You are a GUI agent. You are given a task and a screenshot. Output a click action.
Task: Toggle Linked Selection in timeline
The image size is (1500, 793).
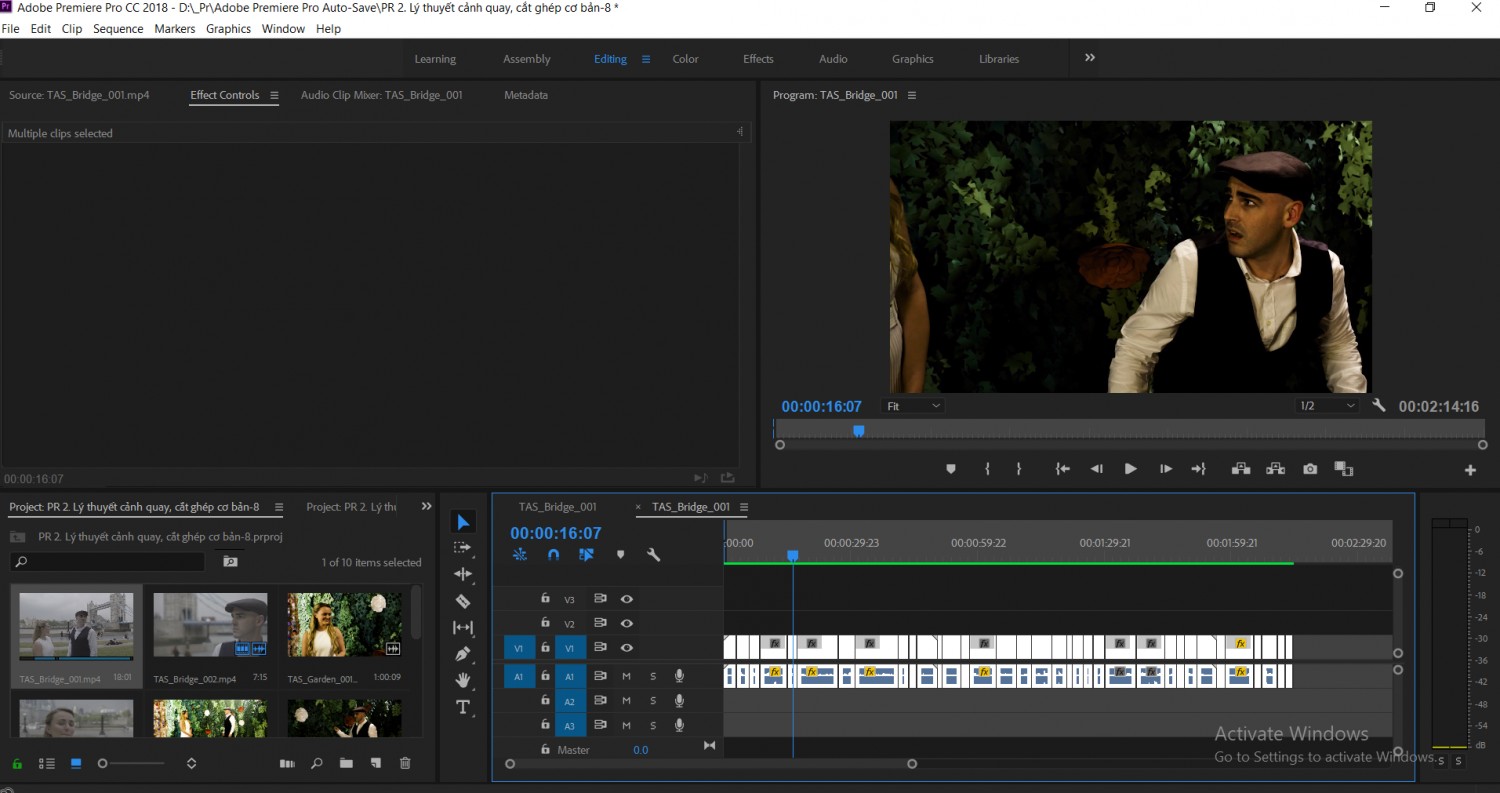[x=587, y=555]
